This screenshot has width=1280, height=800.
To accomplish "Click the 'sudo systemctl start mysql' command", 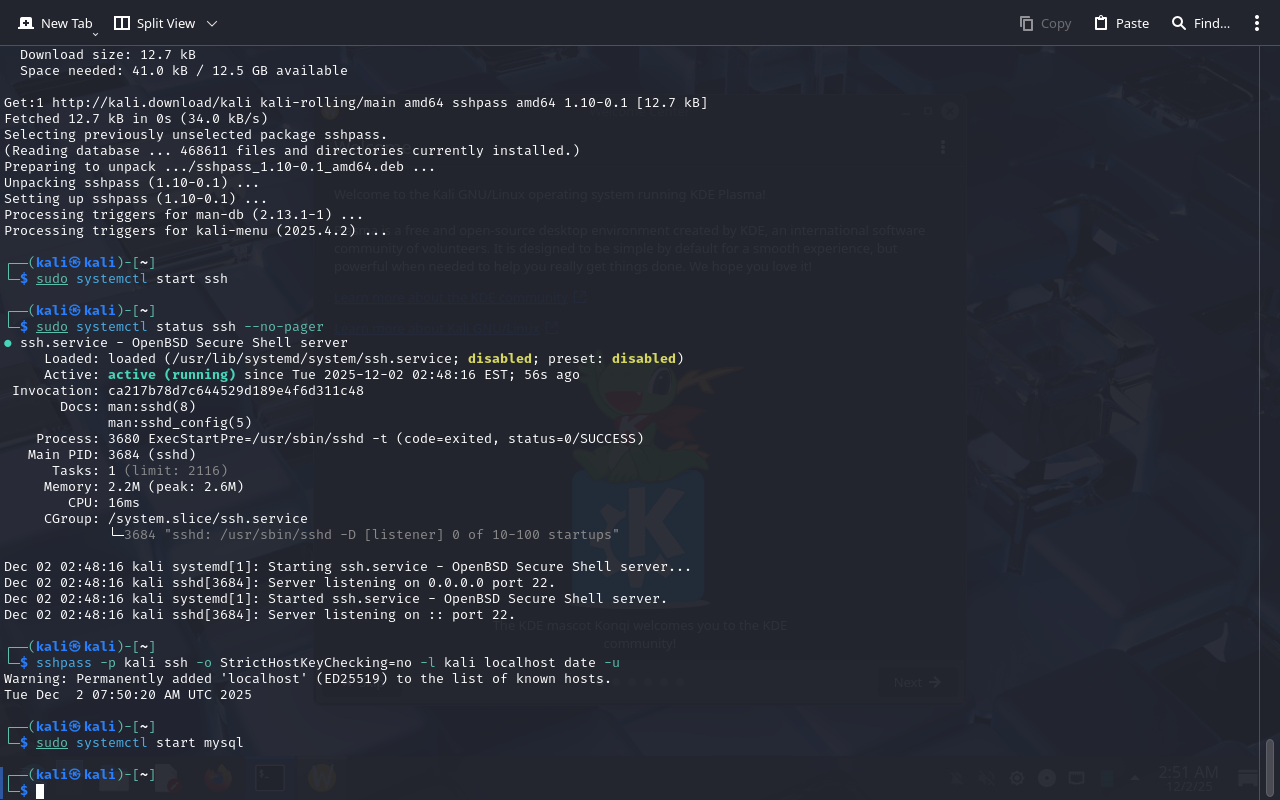I will click(x=140, y=743).
